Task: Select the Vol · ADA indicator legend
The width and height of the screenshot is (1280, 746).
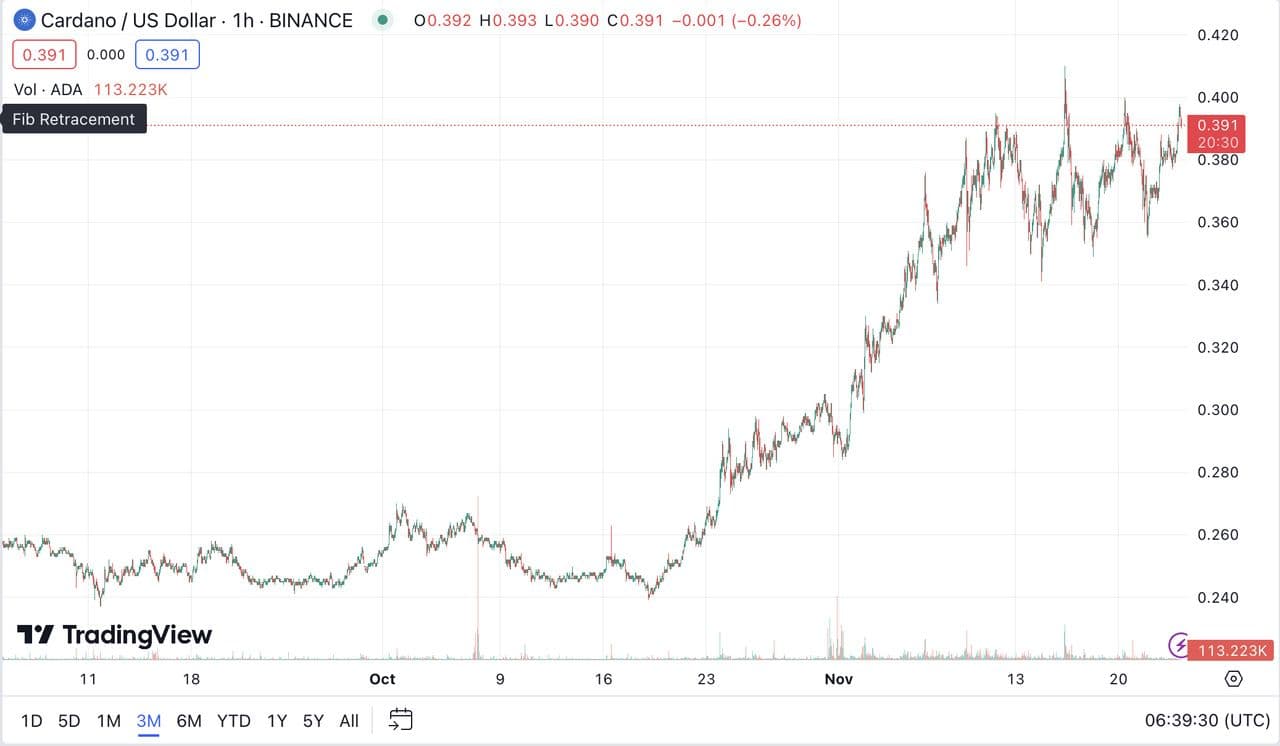Action: [48, 90]
